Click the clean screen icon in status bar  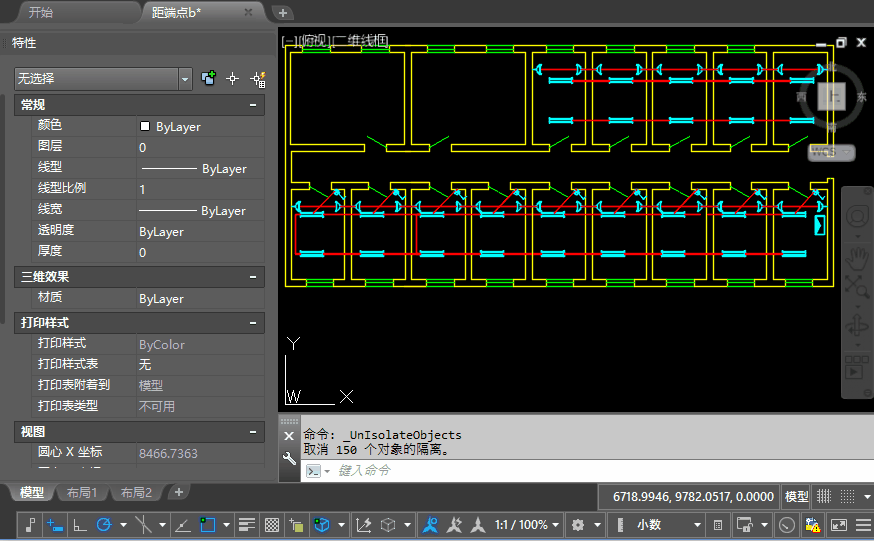(x=838, y=525)
